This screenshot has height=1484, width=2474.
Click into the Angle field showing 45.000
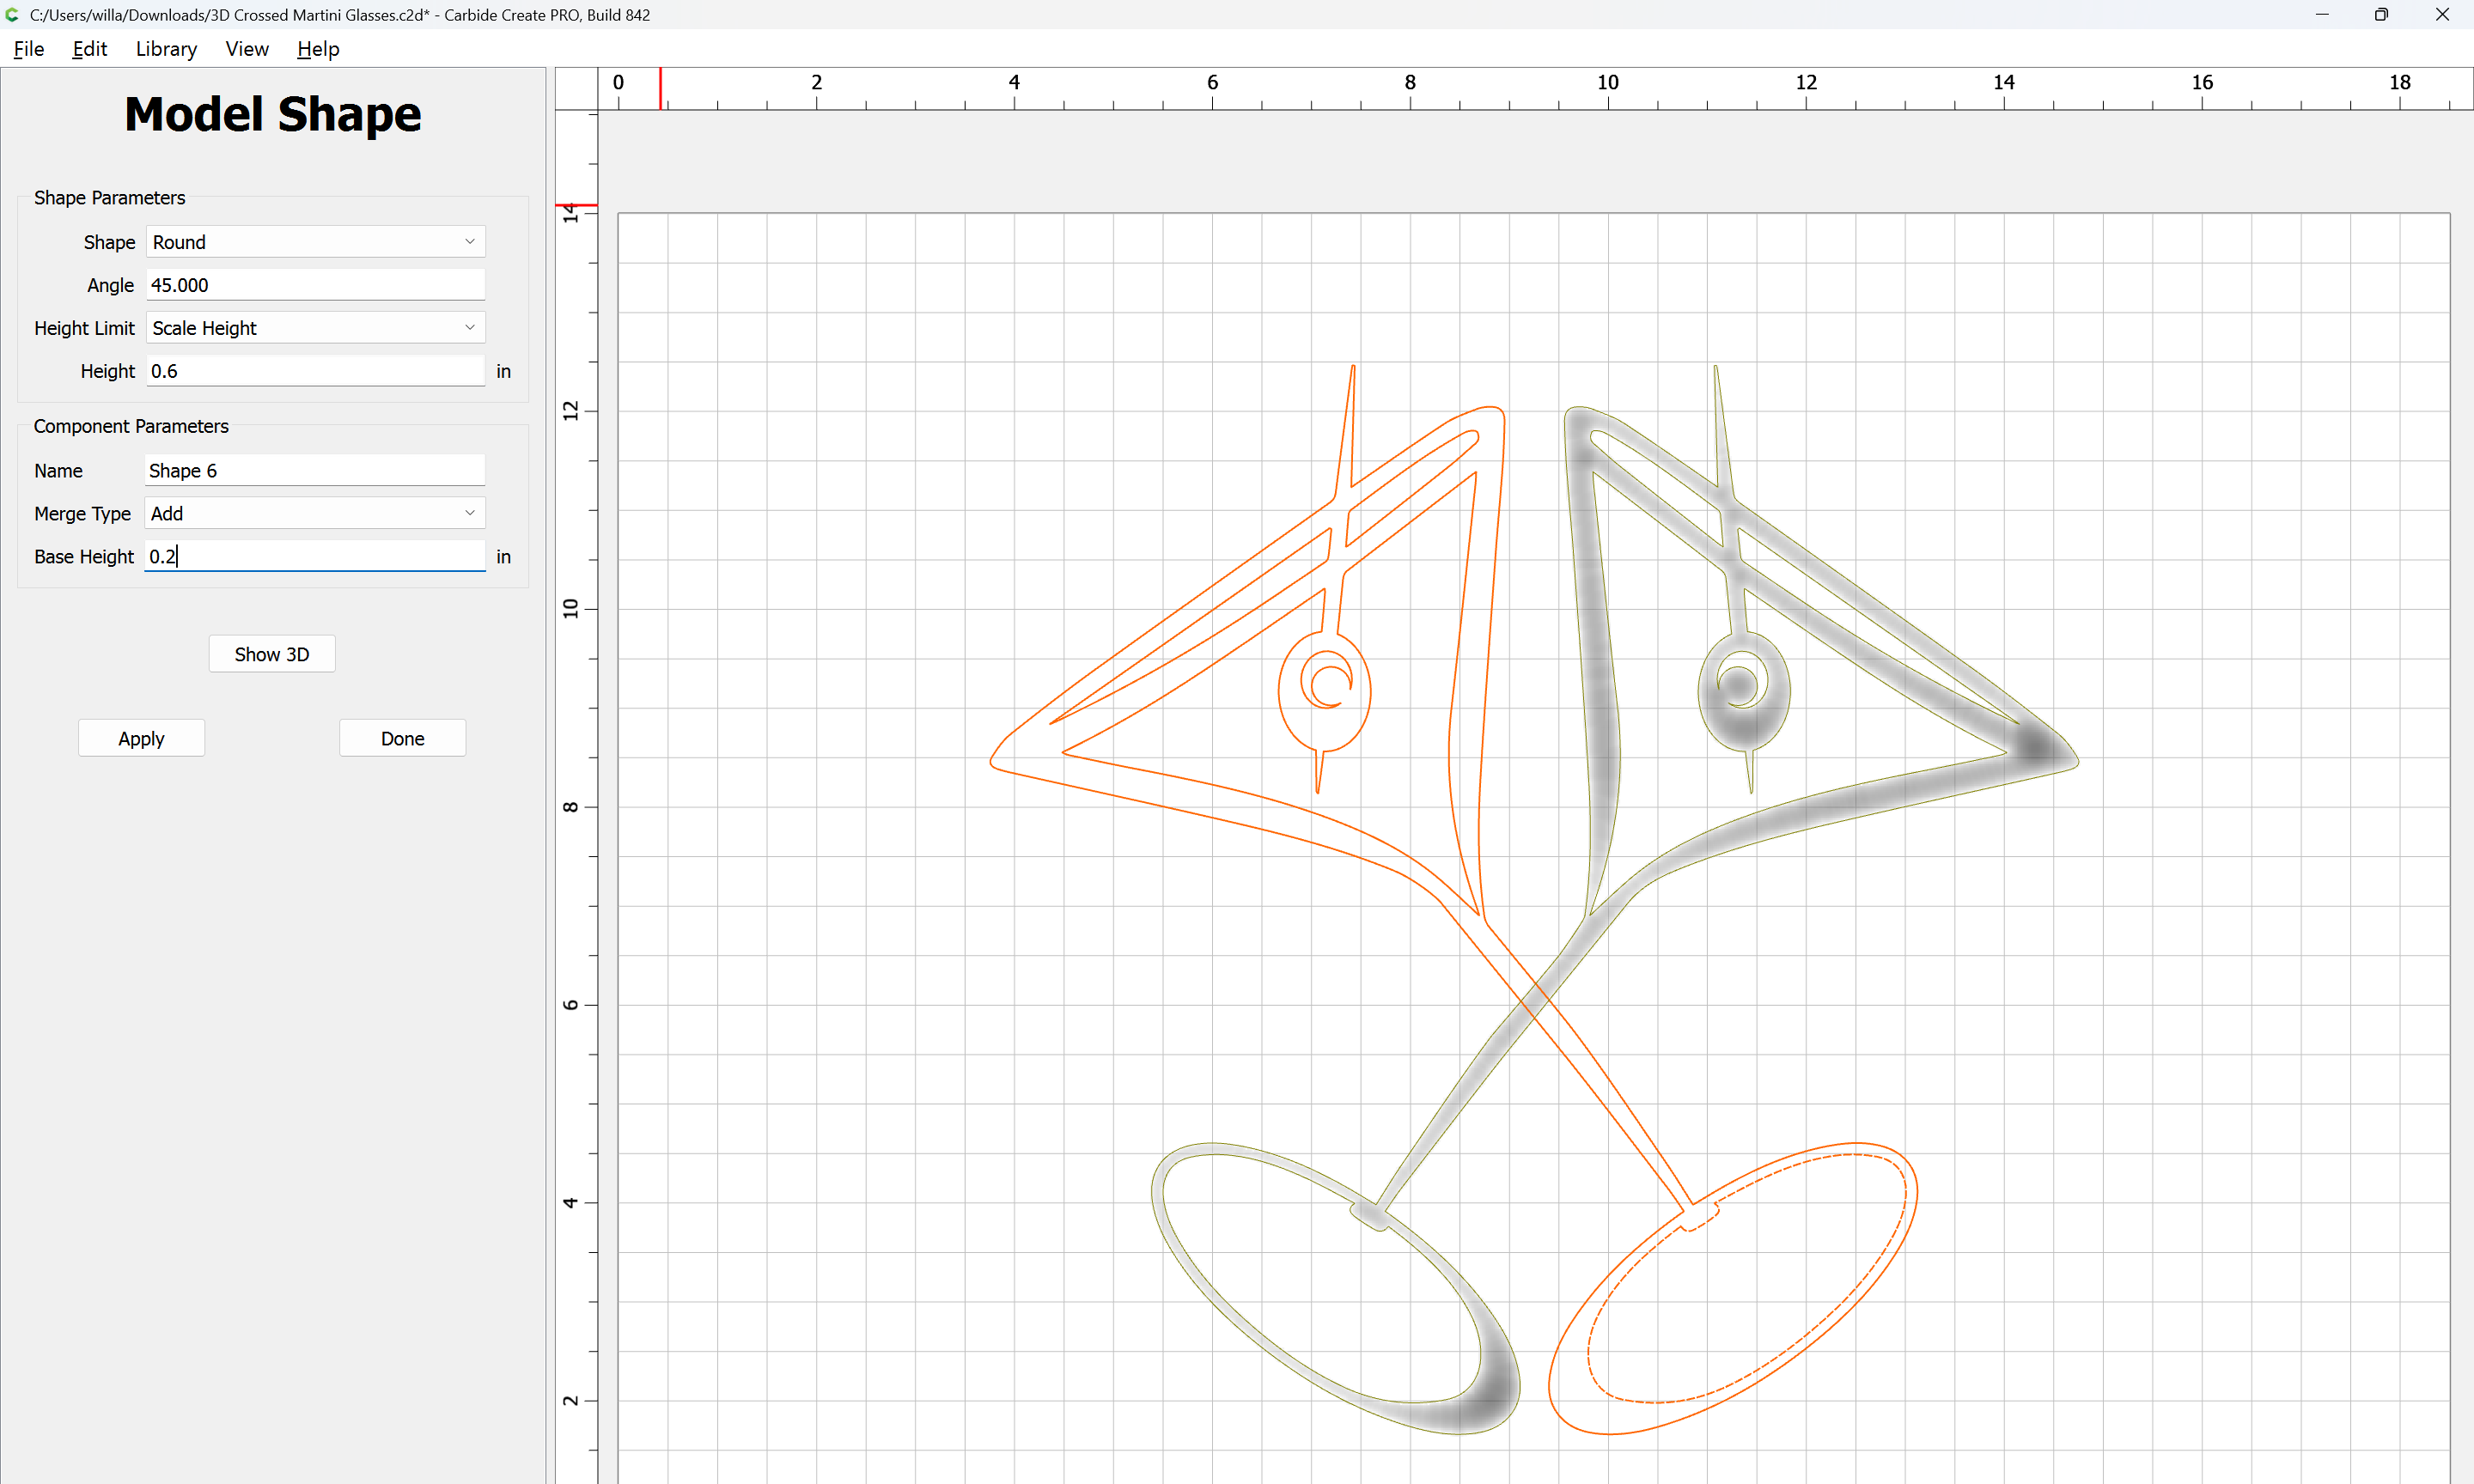[x=315, y=285]
